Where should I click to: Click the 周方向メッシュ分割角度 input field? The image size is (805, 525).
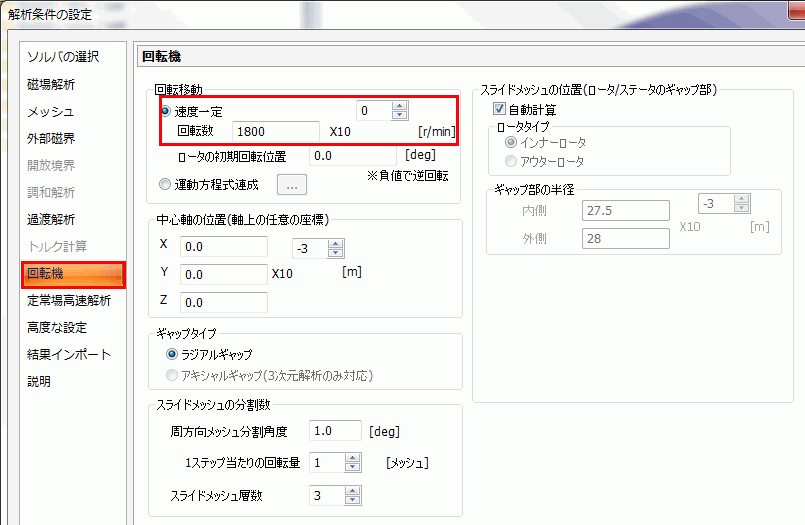point(335,431)
